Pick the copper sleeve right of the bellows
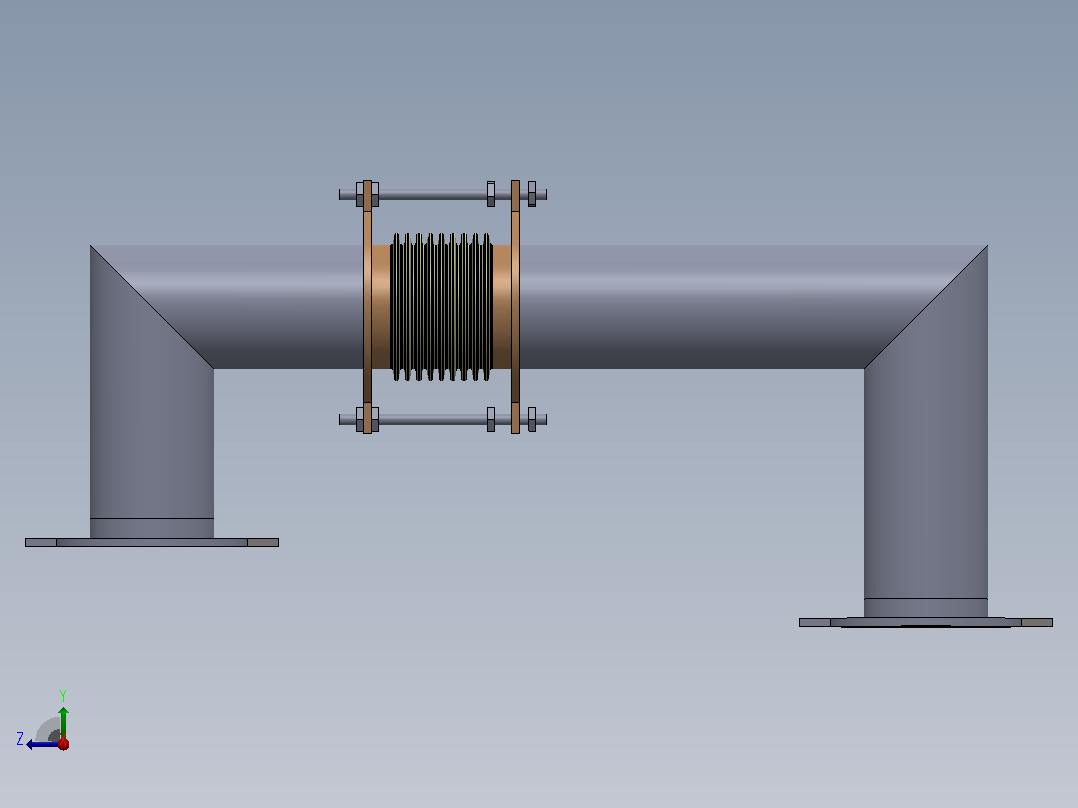 [x=502, y=307]
